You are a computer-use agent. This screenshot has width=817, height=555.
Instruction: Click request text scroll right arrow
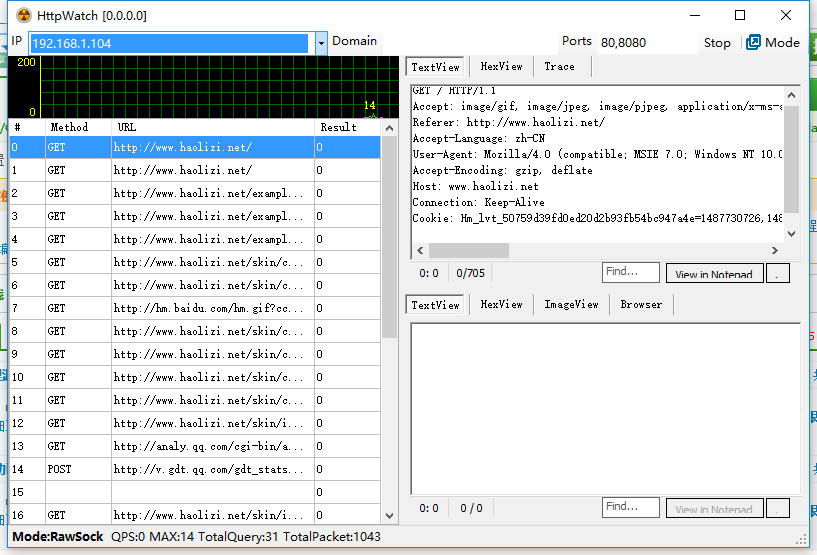775,250
